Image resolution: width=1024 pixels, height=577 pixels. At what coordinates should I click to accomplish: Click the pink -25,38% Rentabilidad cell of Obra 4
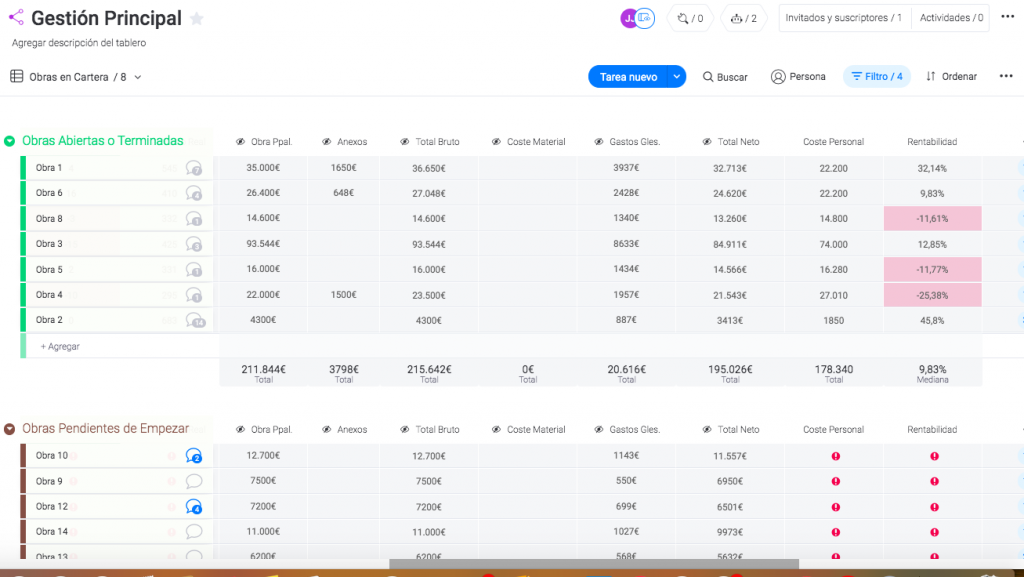pos(932,295)
